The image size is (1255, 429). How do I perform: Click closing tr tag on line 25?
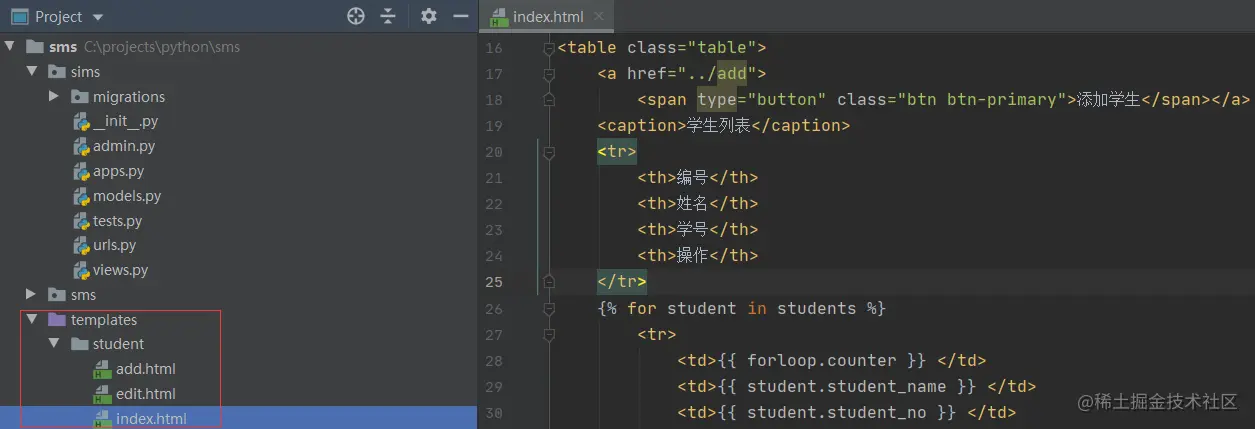tap(622, 282)
